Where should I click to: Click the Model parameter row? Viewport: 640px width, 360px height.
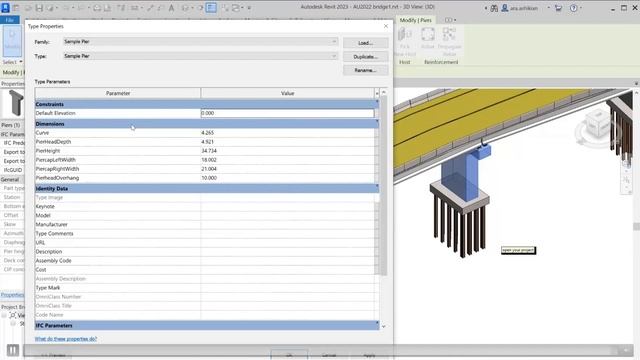(205, 216)
